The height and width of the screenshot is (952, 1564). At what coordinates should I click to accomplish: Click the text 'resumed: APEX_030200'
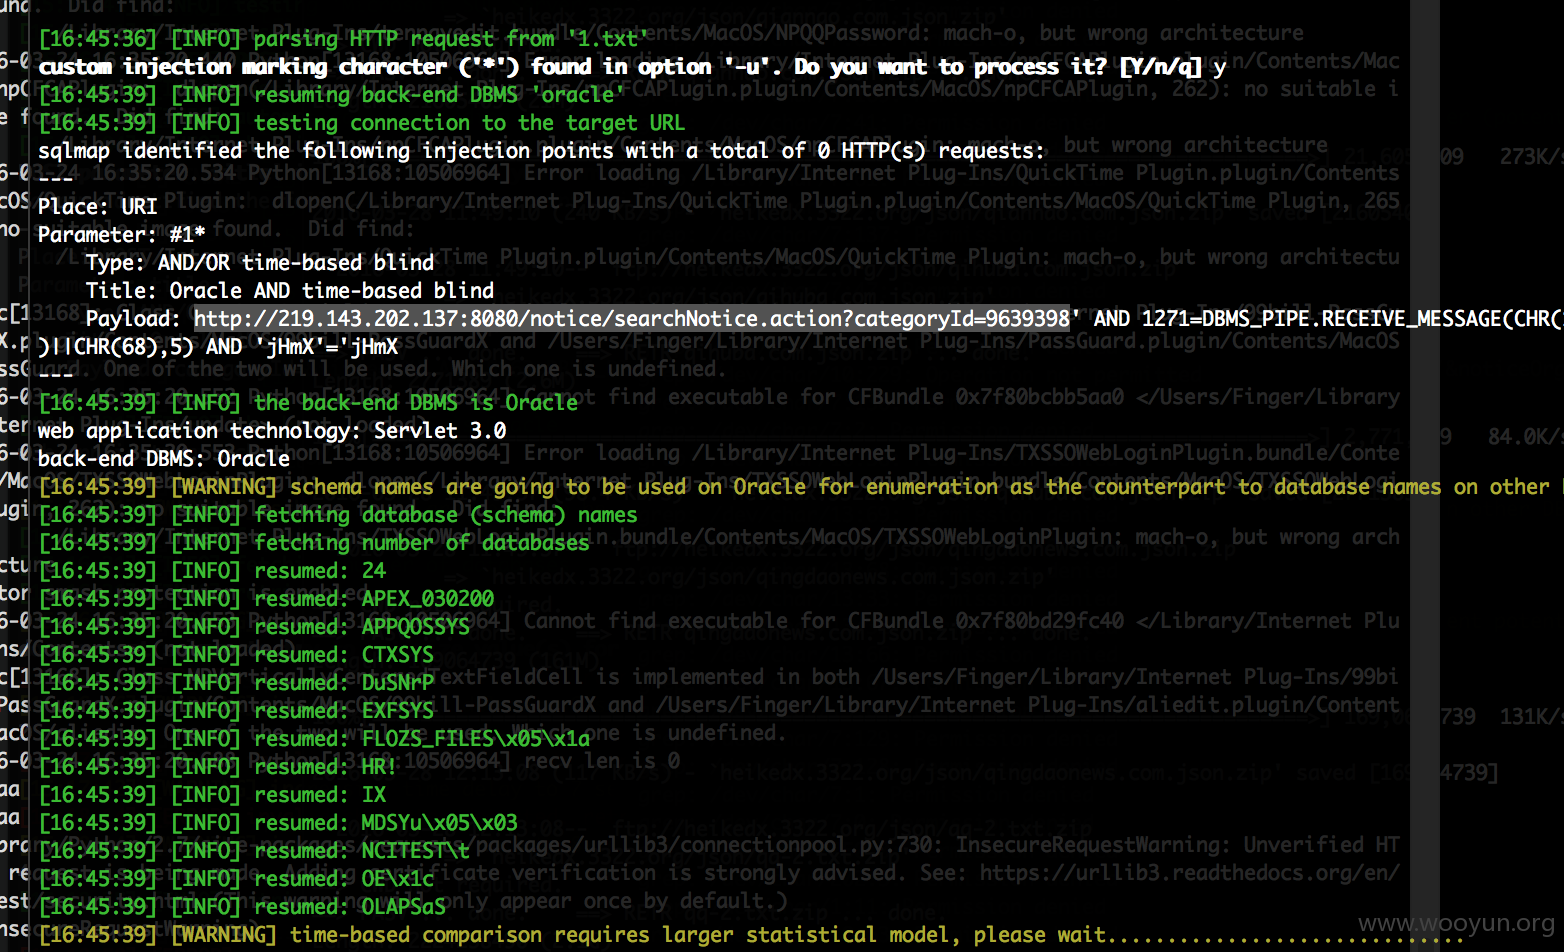pyautogui.click(x=374, y=598)
